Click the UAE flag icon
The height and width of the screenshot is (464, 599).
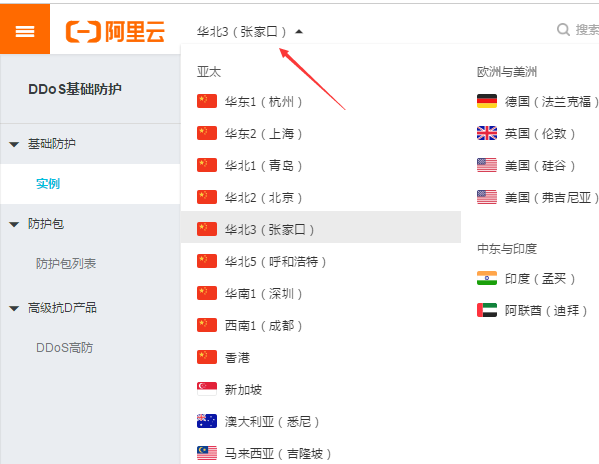pyautogui.click(x=487, y=310)
